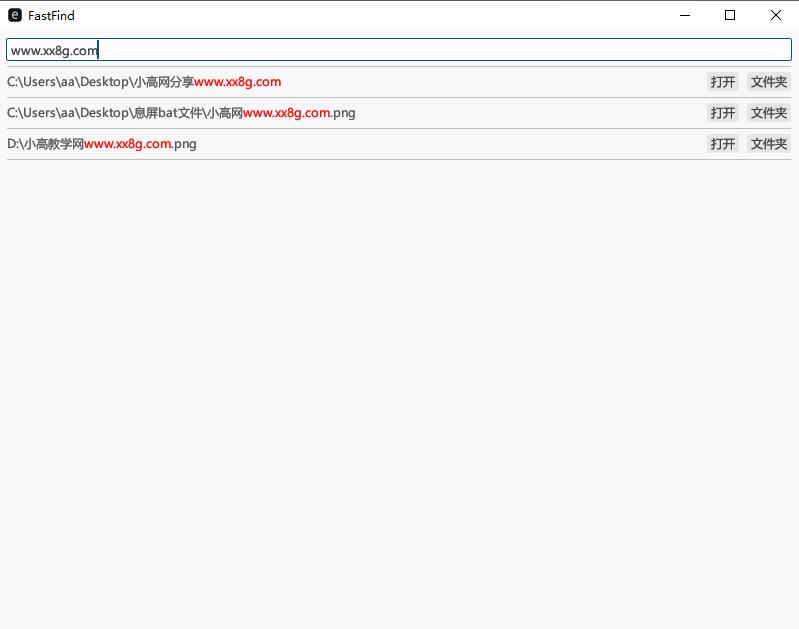The image size is (799, 629).
Task: Click the FastFind app icon in the title bar
Action: [15, 15]
